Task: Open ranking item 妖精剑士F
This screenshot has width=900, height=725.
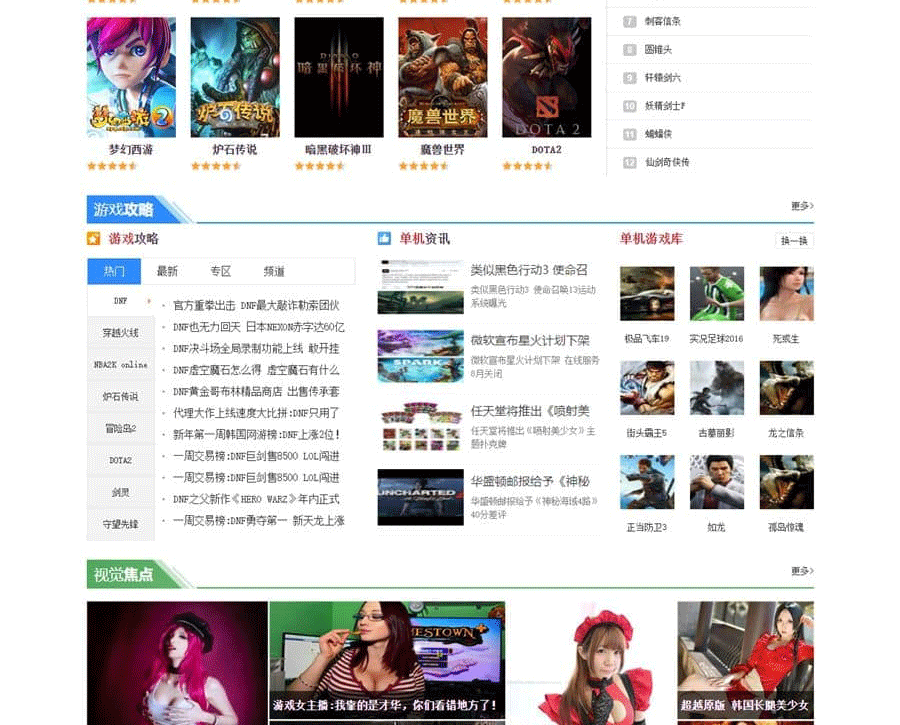Action: [665, 106]
